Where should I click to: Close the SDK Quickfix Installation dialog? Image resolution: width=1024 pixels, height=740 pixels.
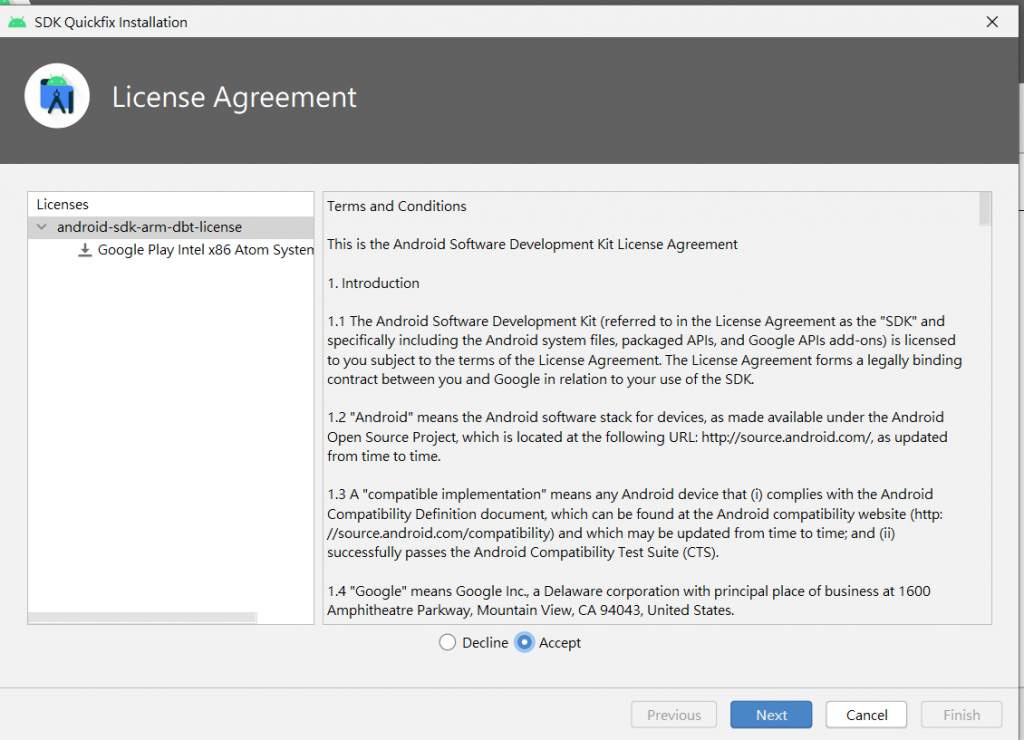point(992,22)
